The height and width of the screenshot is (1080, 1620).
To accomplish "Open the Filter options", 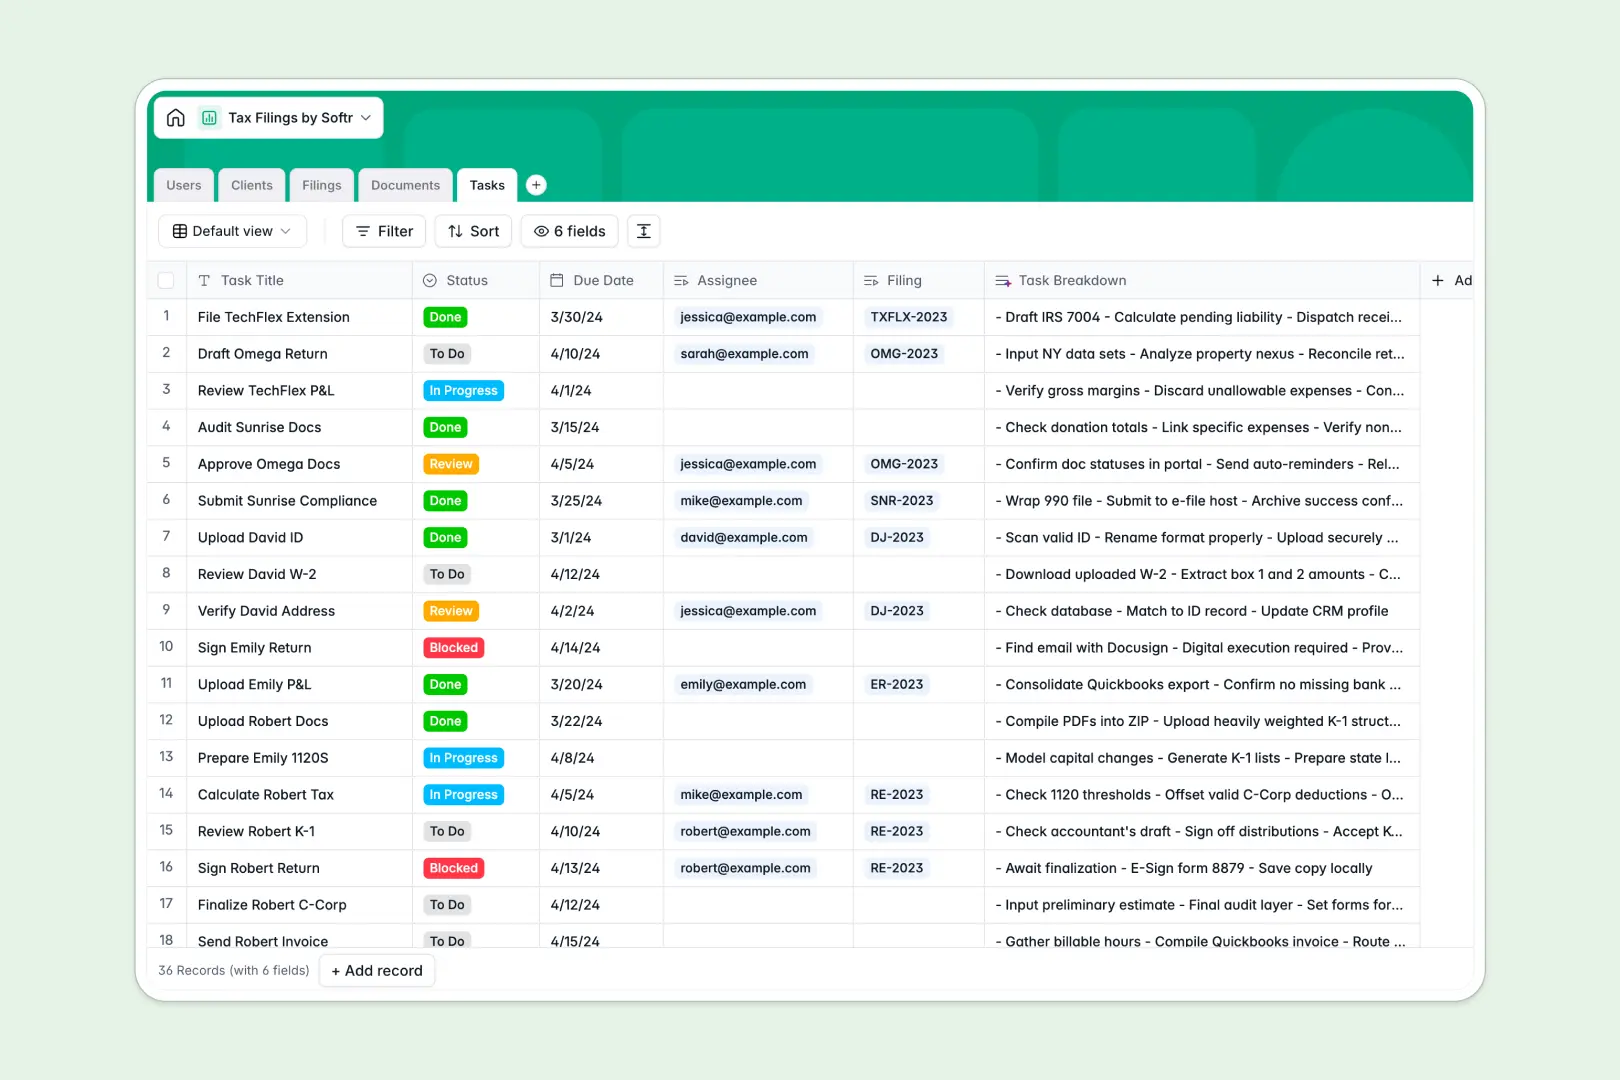I will pos(383,231).
